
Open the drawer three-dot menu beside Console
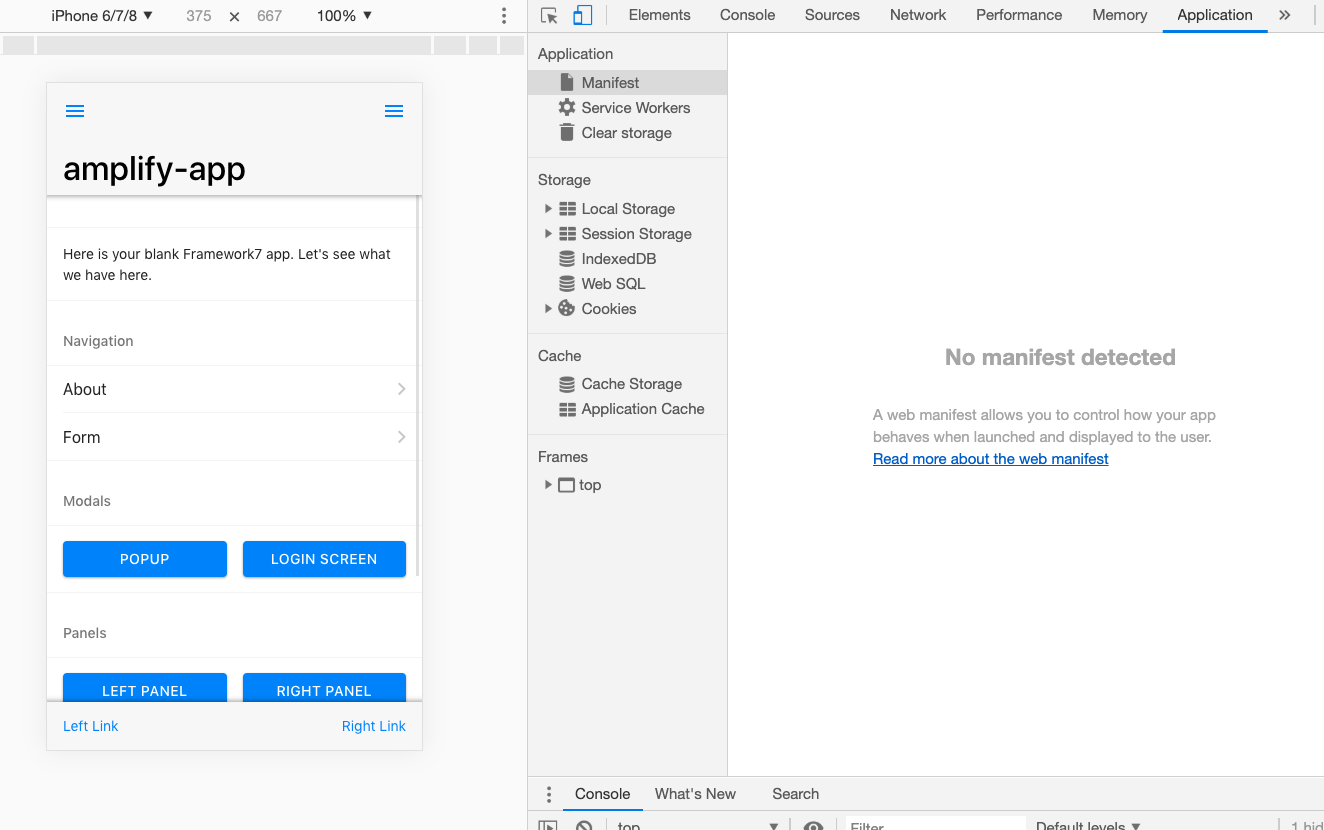[548, 794]
